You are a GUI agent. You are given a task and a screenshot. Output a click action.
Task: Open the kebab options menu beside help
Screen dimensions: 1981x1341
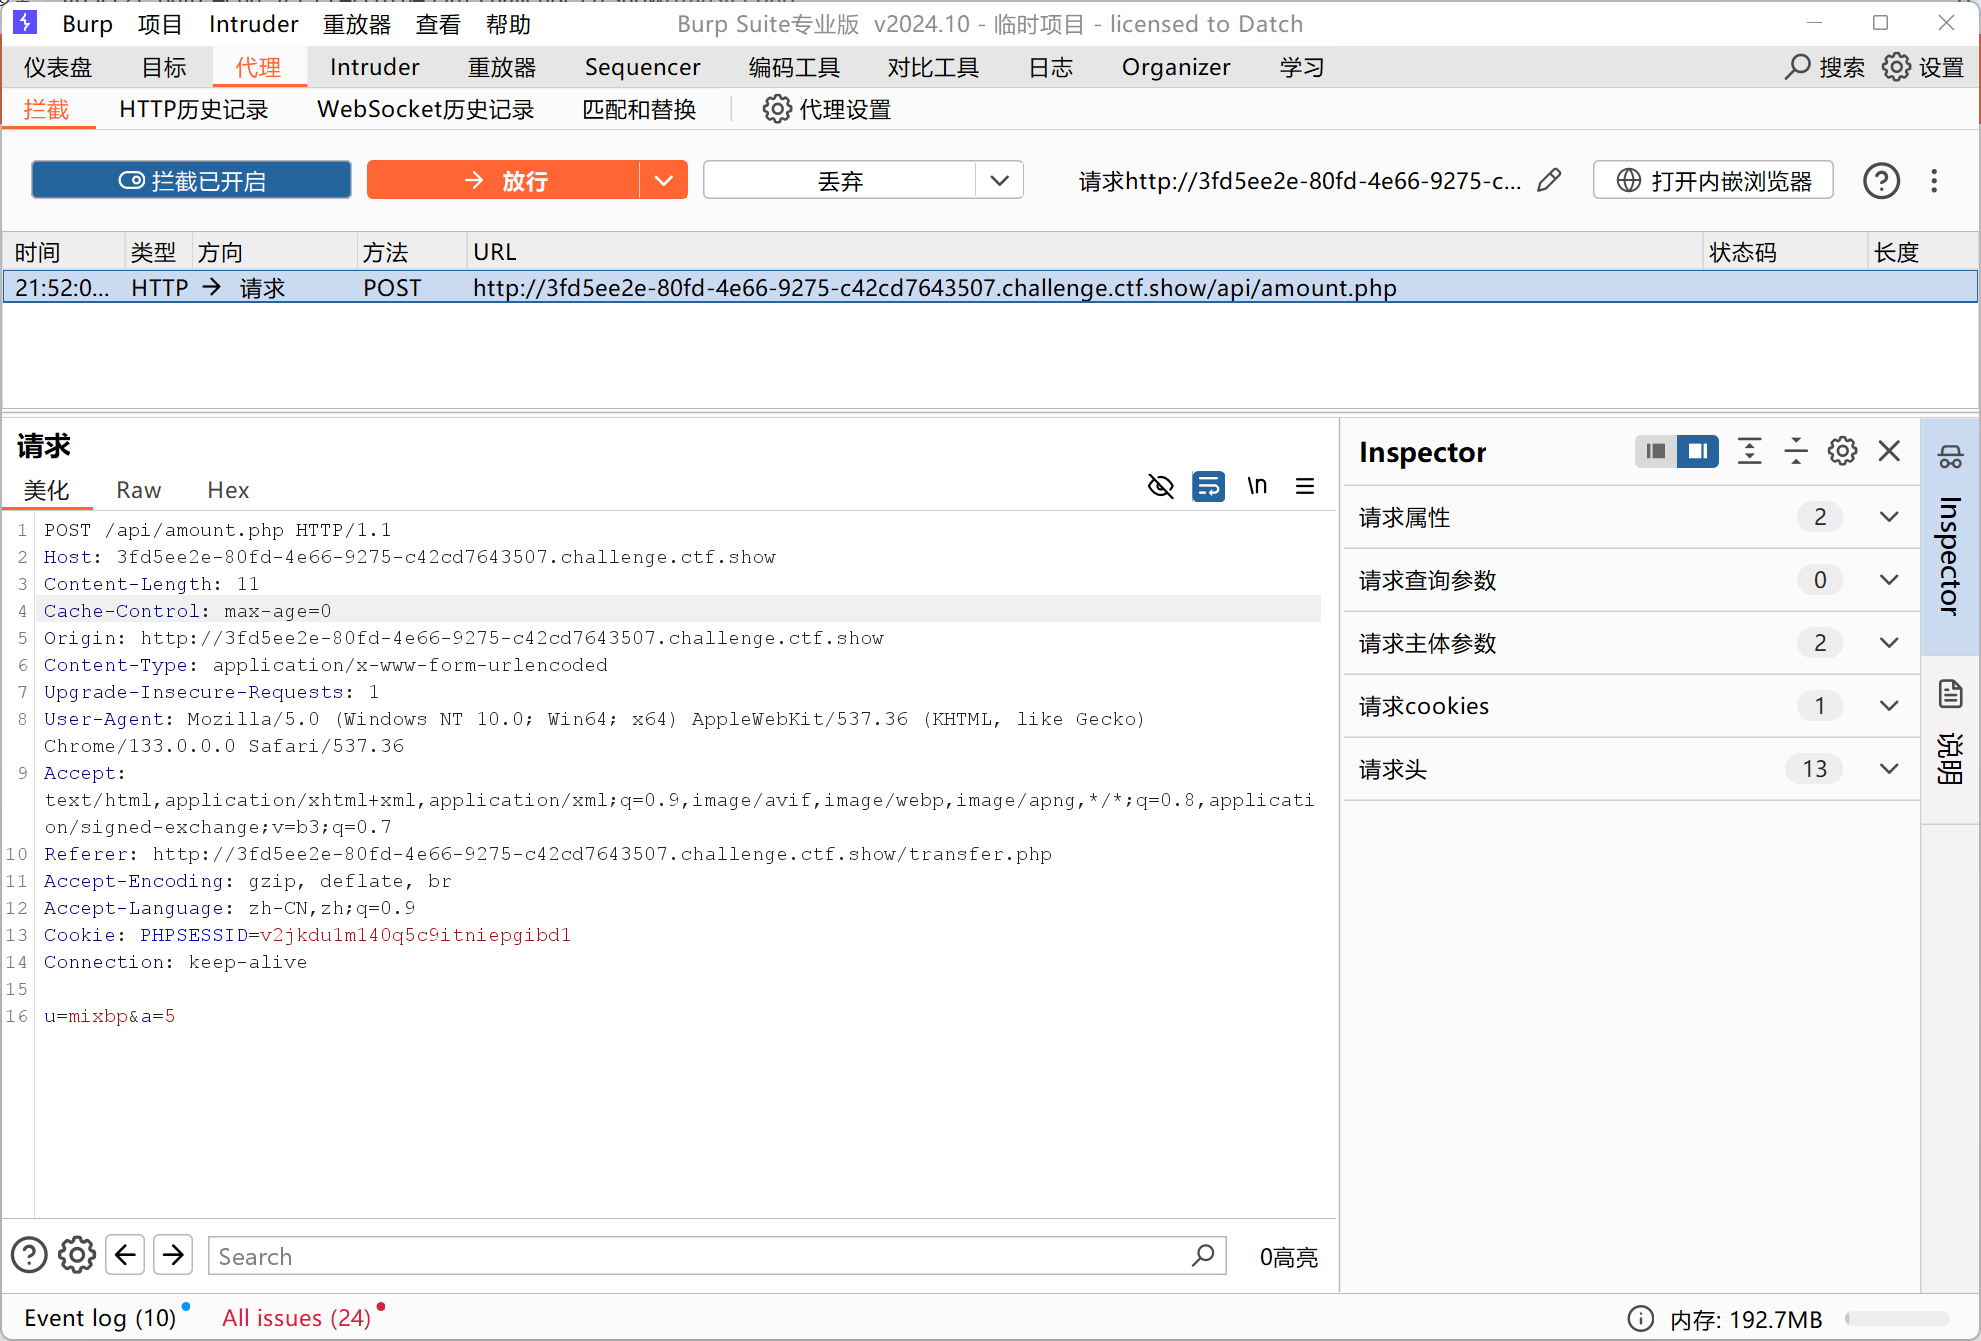pyautogui.click(x=1934, y=181)
